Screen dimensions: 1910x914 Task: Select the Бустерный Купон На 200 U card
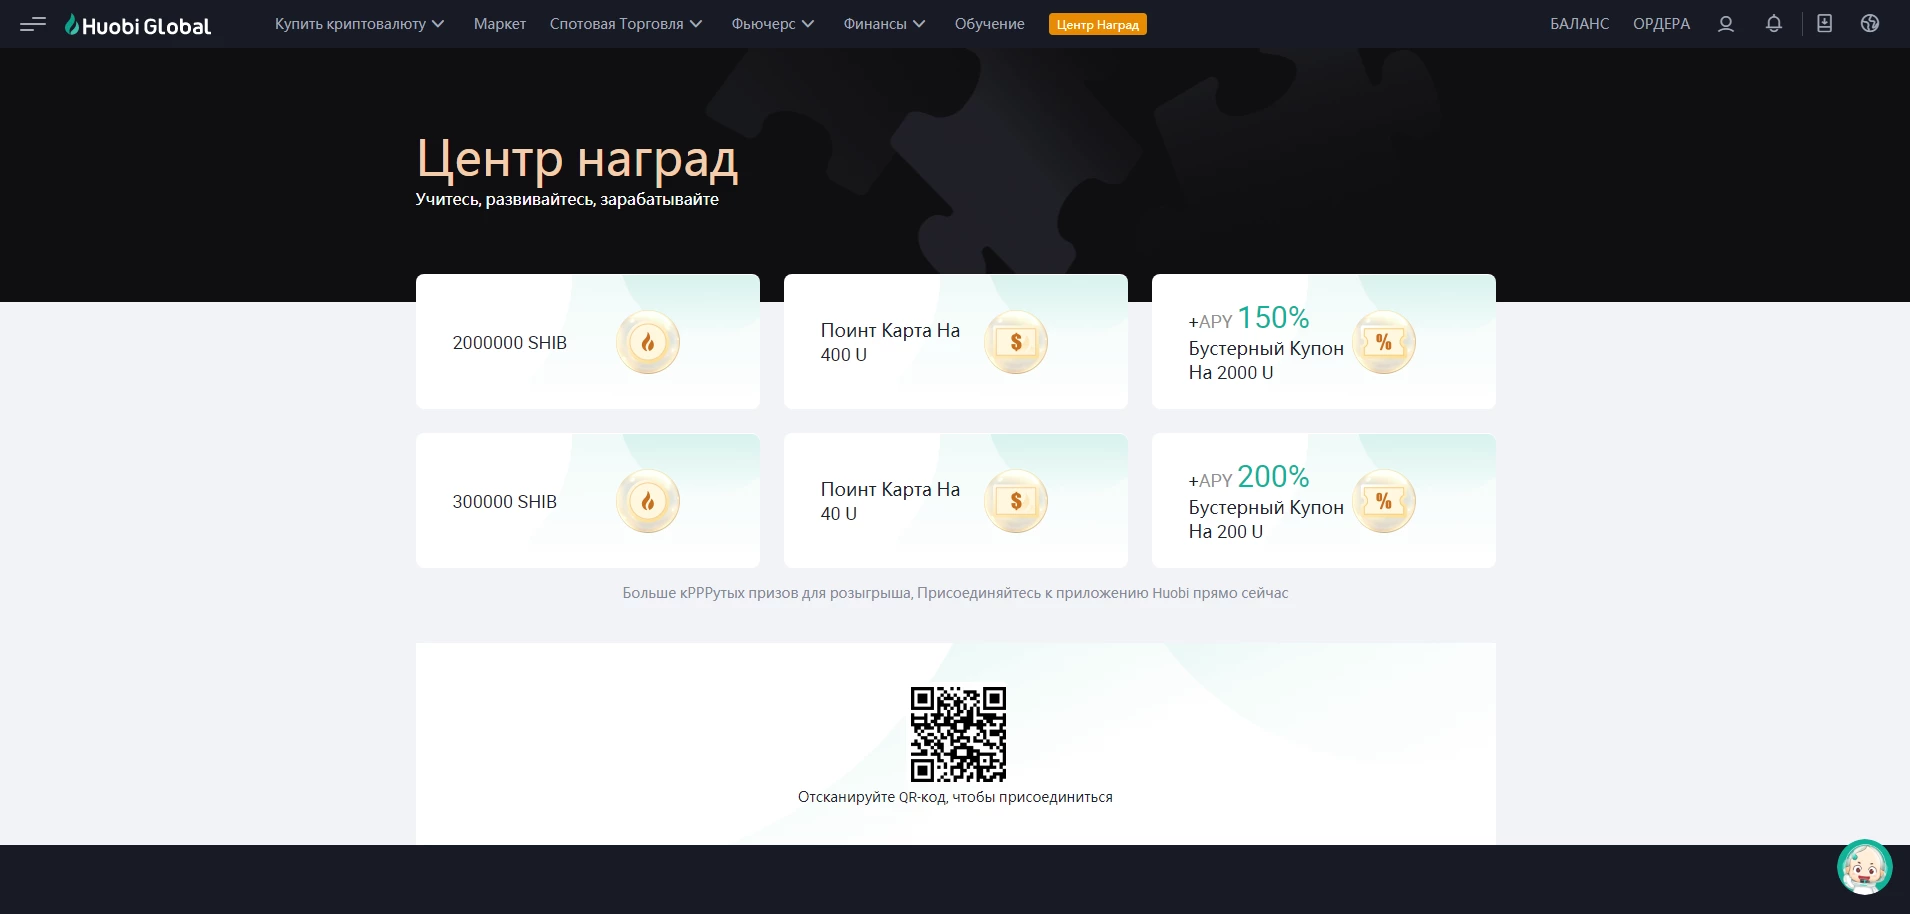click(1324, 501)
